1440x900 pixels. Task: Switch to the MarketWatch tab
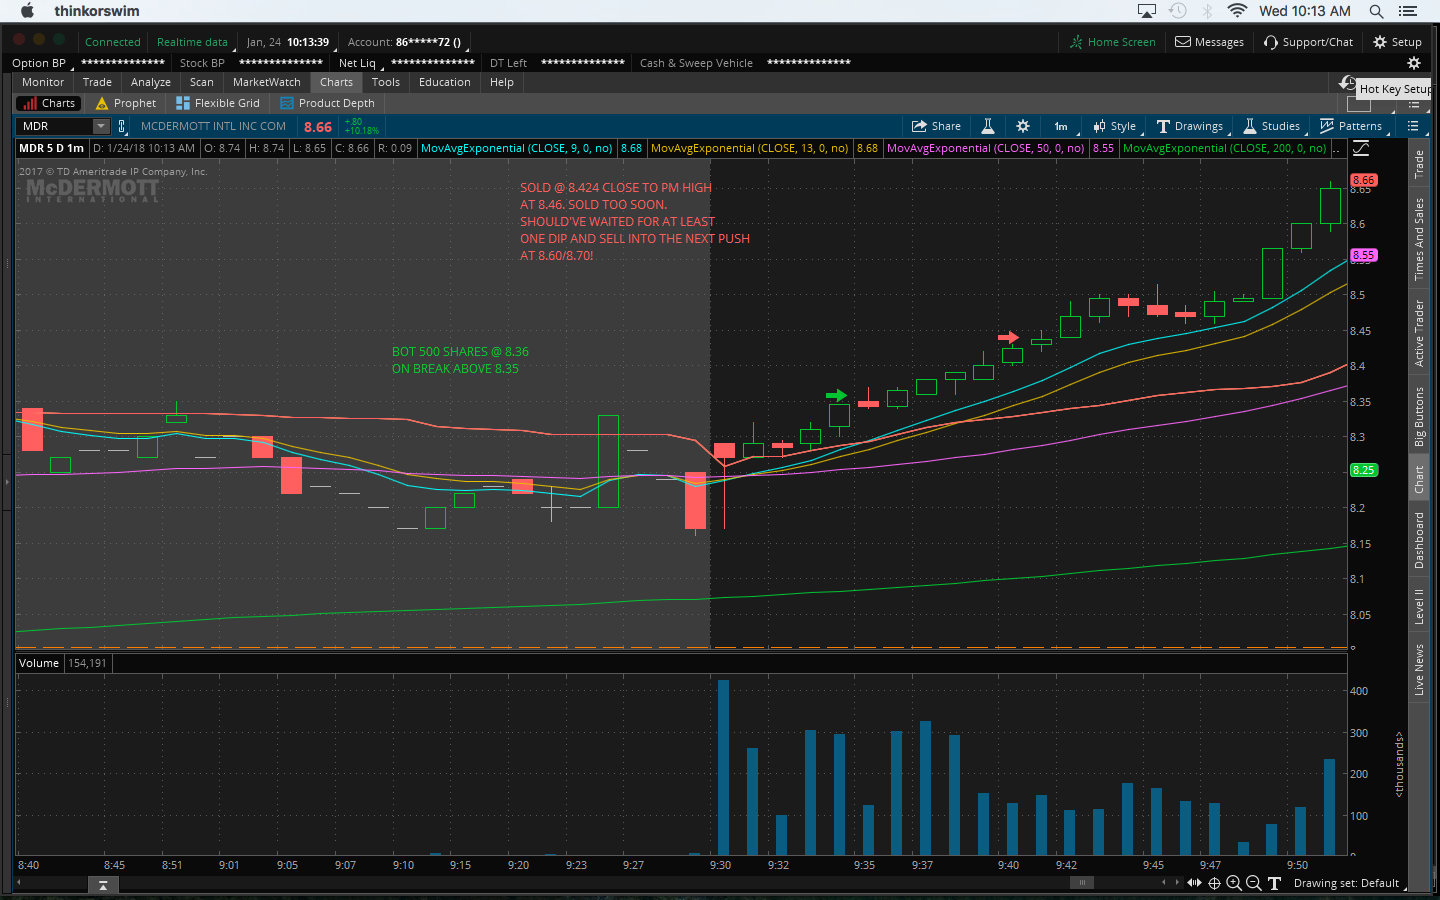tap(267, 82)
